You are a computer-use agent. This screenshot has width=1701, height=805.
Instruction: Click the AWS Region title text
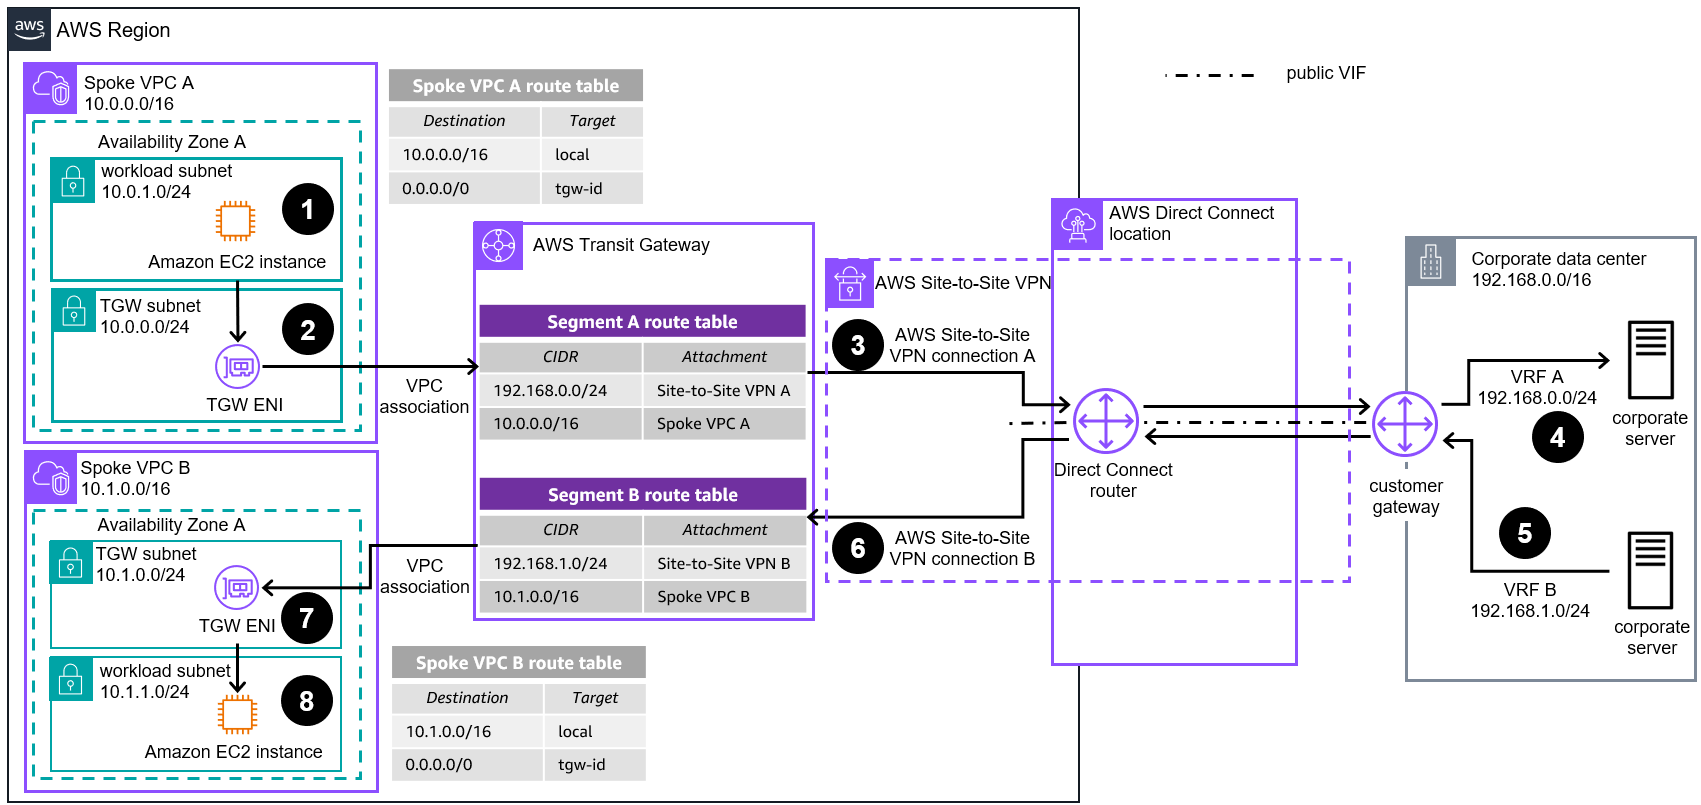pyautogui.click(x=113, y=30)
